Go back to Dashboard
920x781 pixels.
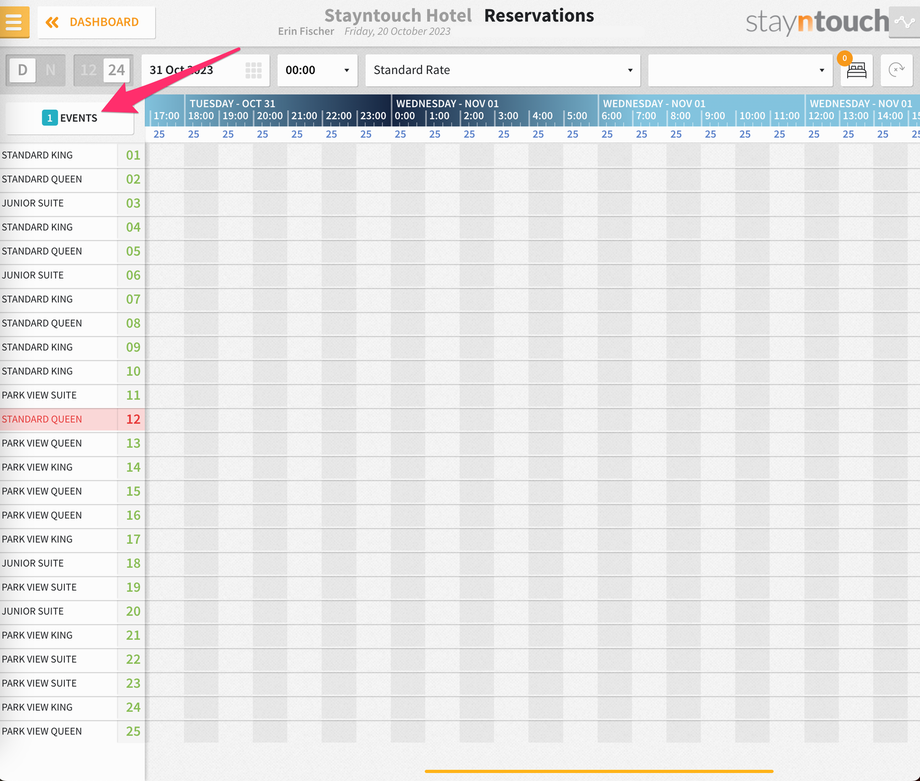[96, 22]
